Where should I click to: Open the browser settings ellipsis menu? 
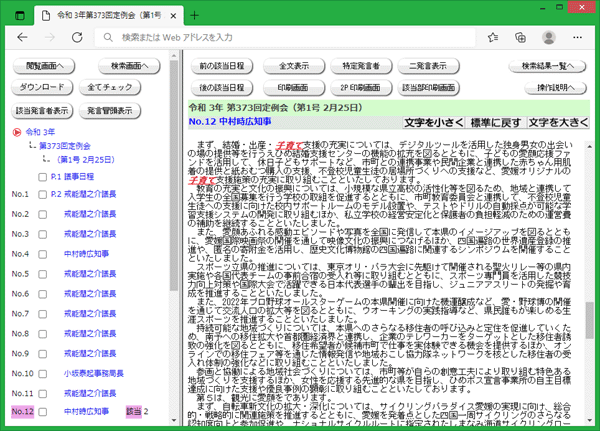tap(577, 37)
